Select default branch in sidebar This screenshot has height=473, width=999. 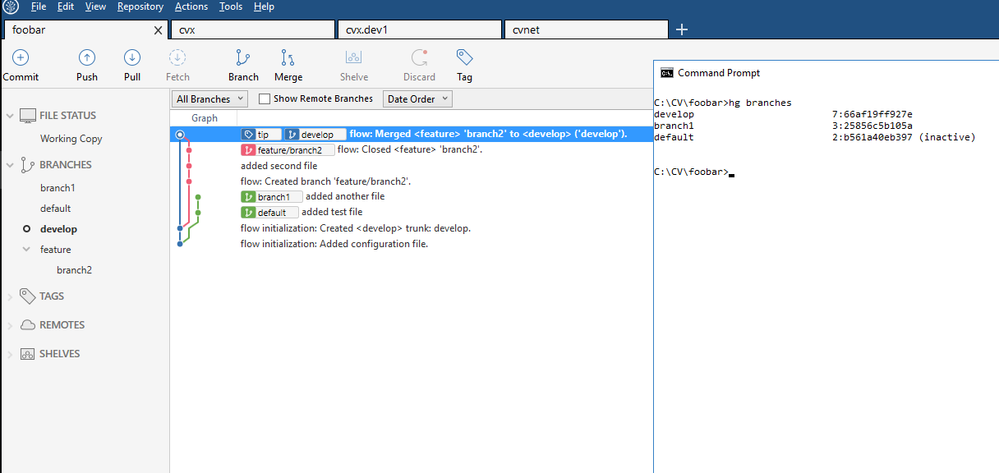(55, 208)
